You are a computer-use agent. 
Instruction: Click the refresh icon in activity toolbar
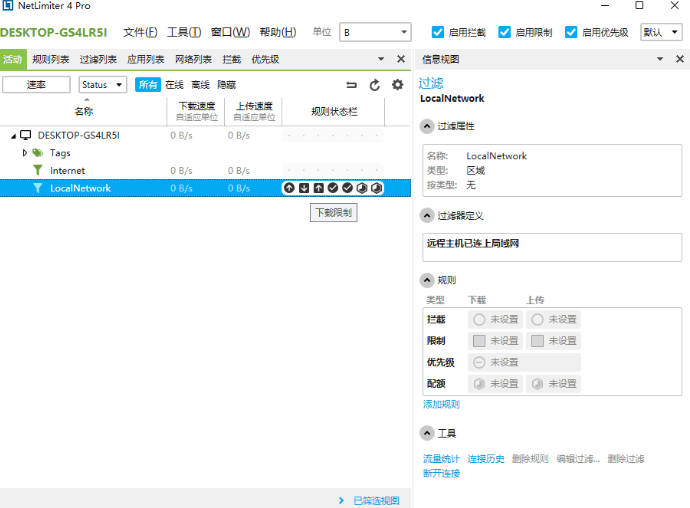[x=374, y=85]
